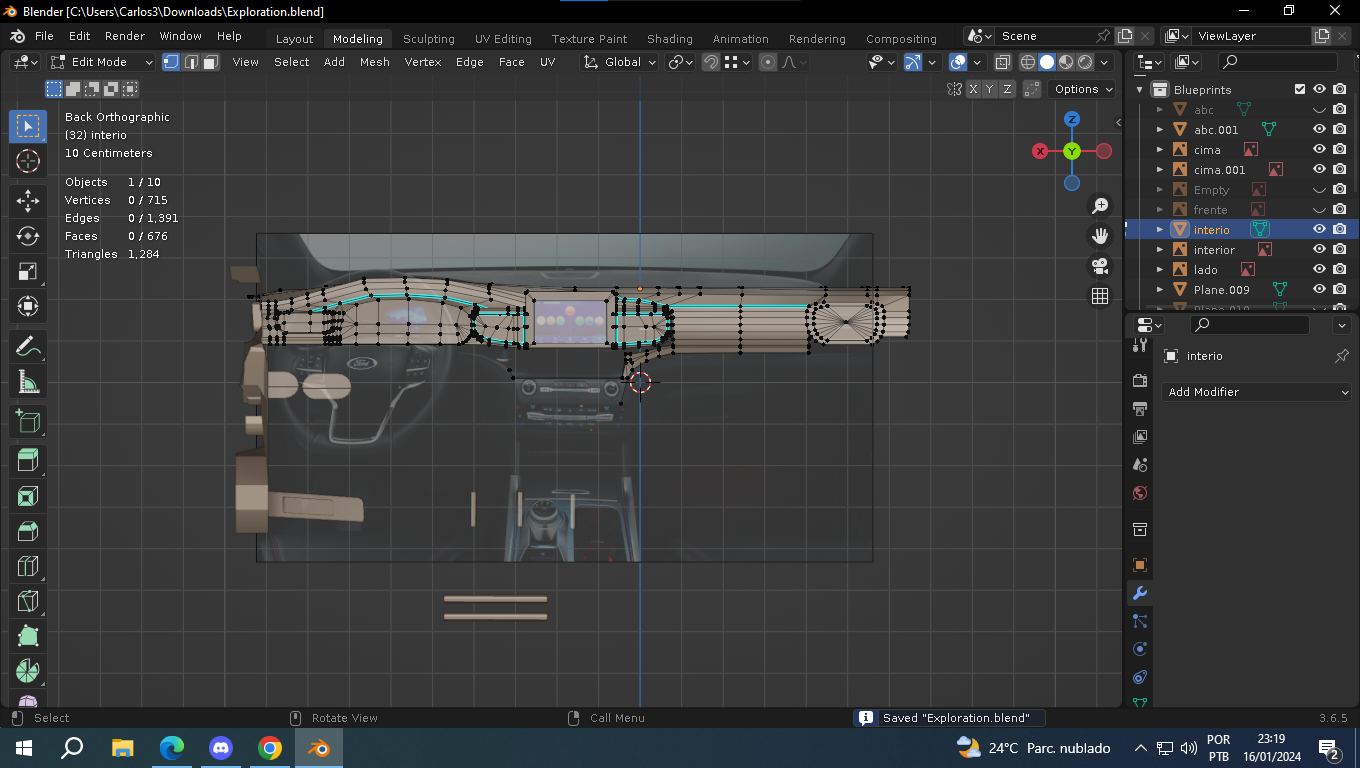The width and height of the screenshot is (1360, 768).
Task: Open Modifiers wrench properties tab
Action: point(1139,593)
